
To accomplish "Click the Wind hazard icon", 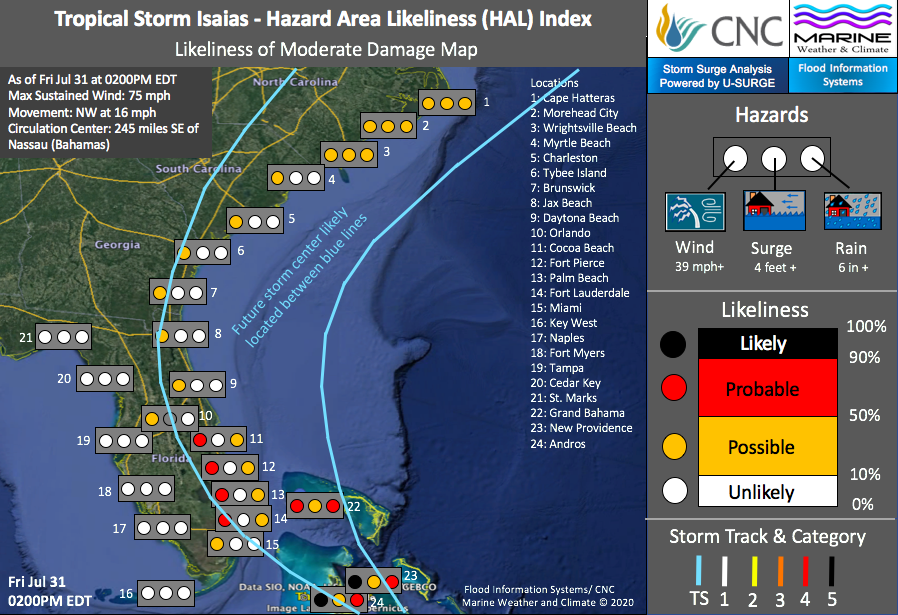I will click(695, 211).
